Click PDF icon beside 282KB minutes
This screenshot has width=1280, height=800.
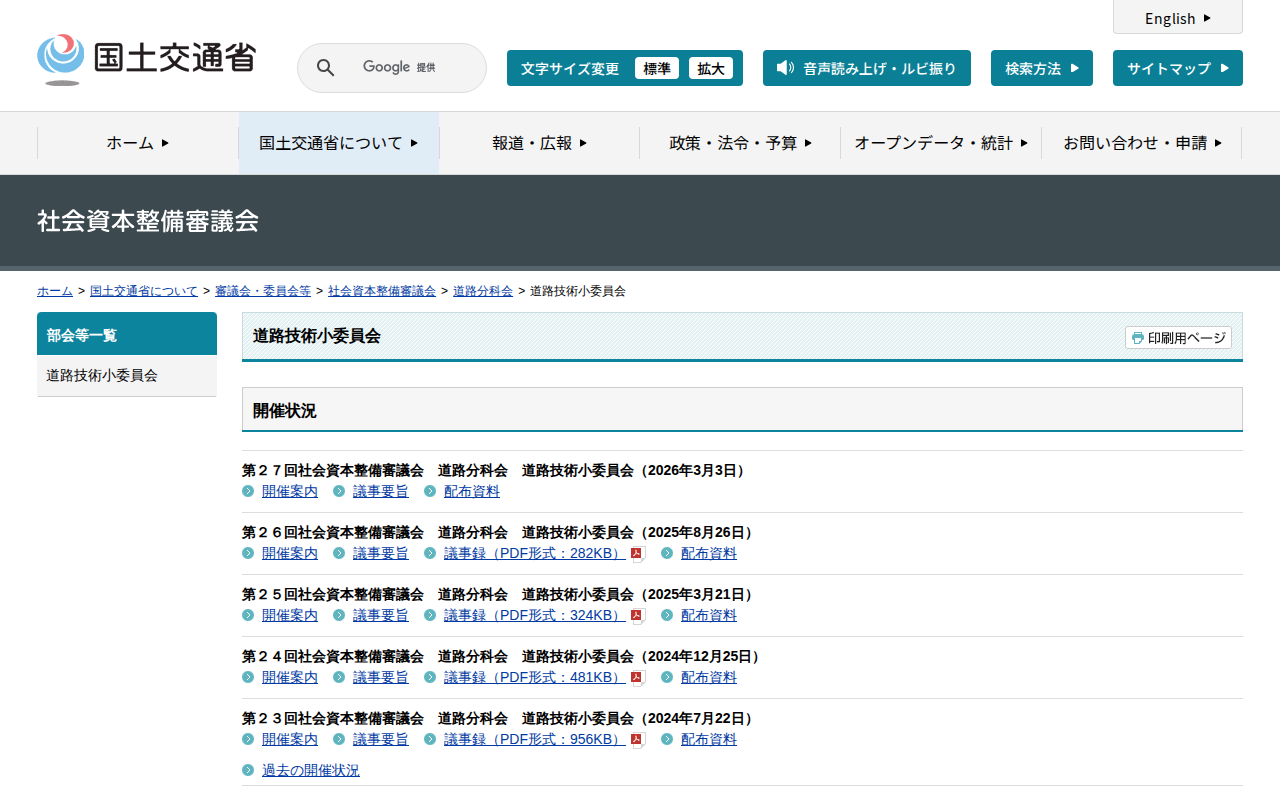[637, 554]
